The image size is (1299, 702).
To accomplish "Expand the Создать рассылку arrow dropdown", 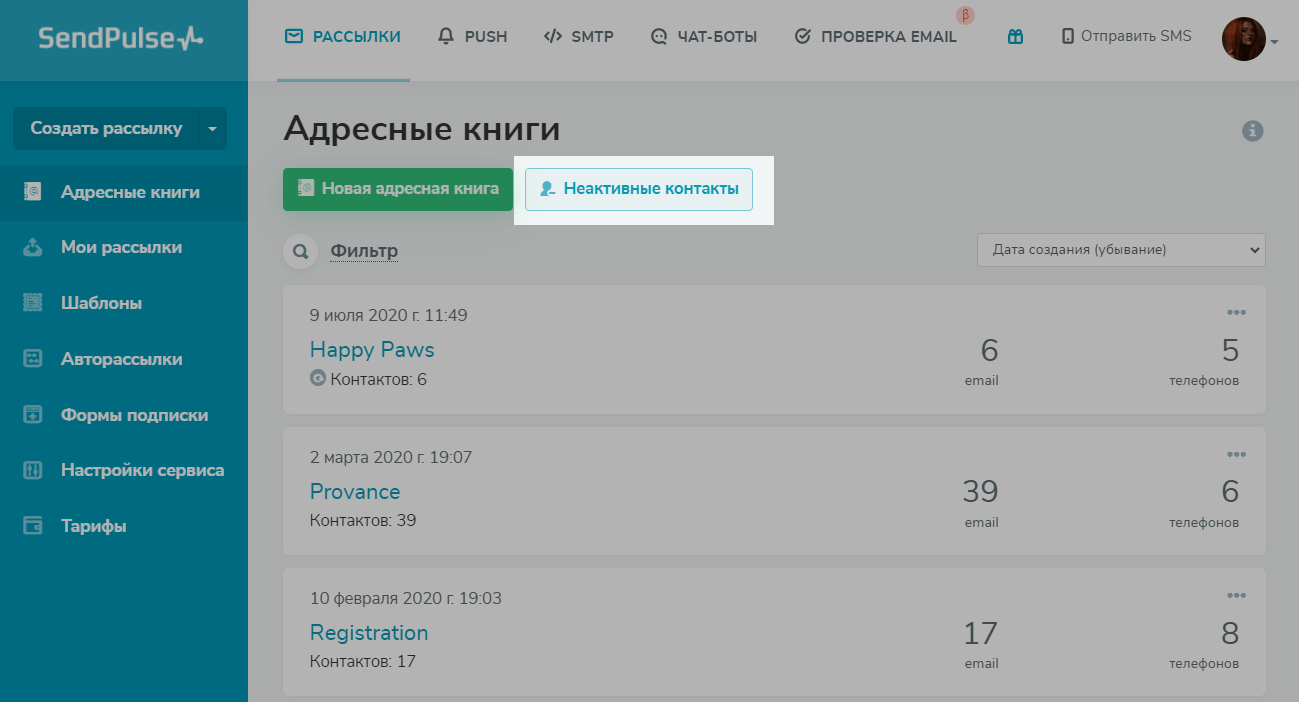I will coord(212,128).
